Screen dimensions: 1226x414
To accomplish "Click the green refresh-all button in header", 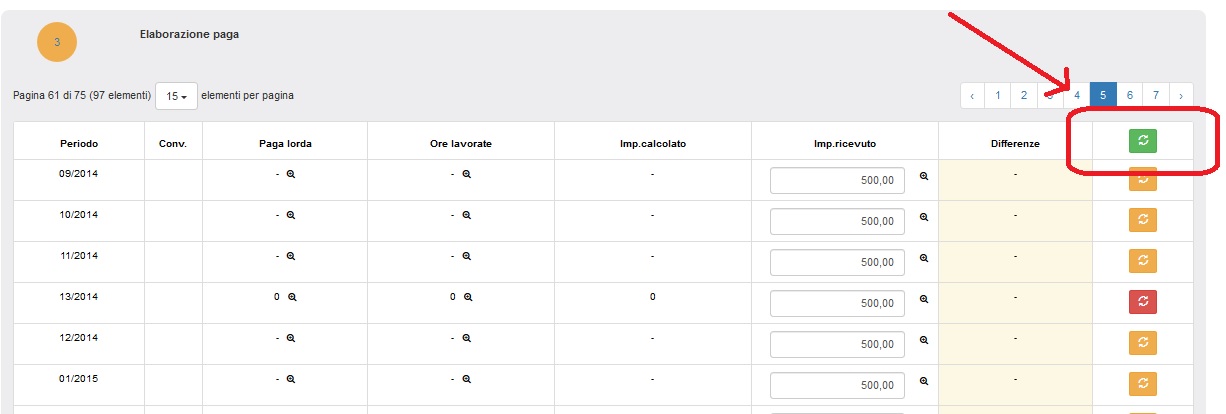I will click(1142, 141).
